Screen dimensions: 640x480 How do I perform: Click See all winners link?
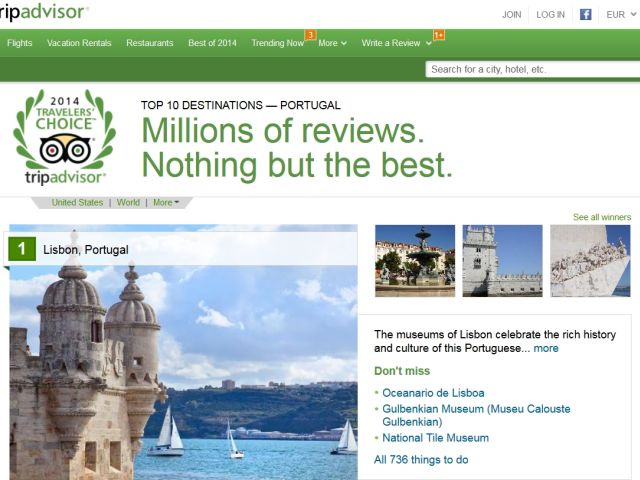601,217
